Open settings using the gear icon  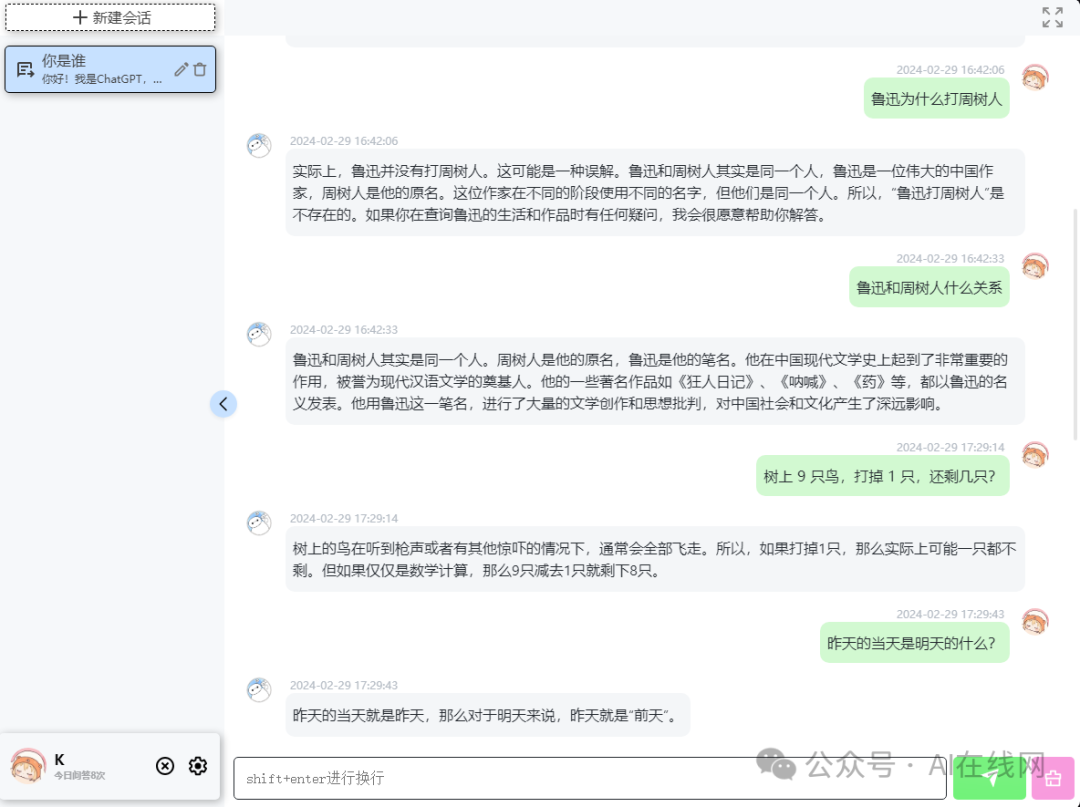197,766
